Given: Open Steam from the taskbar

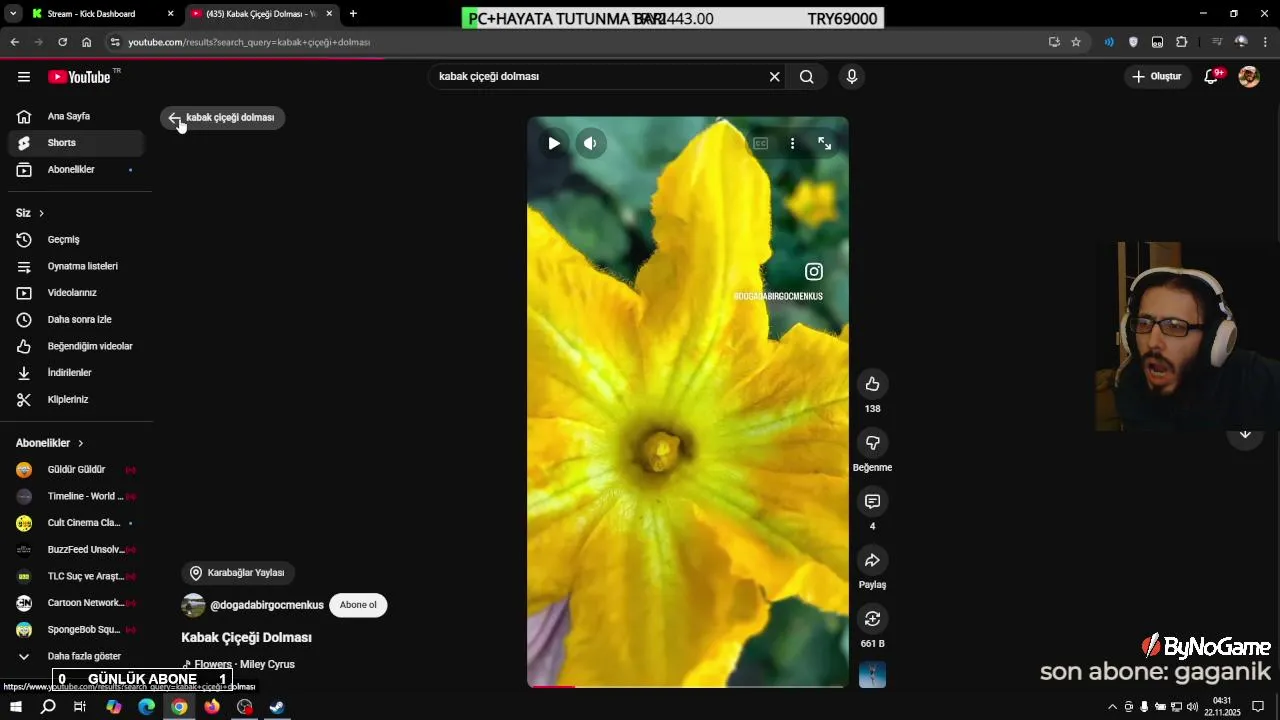Looking at the screenshot, I should coord(277,707).
